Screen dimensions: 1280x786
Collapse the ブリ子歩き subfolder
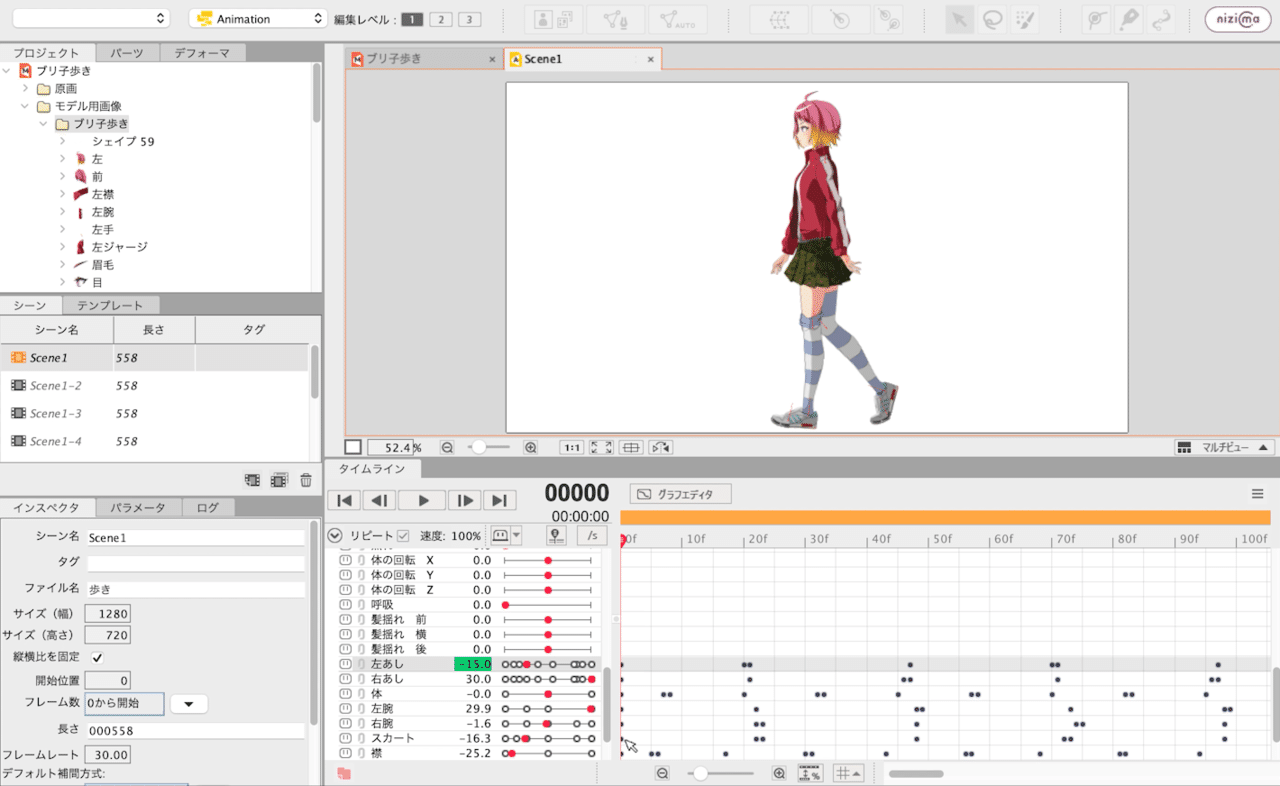44,124
